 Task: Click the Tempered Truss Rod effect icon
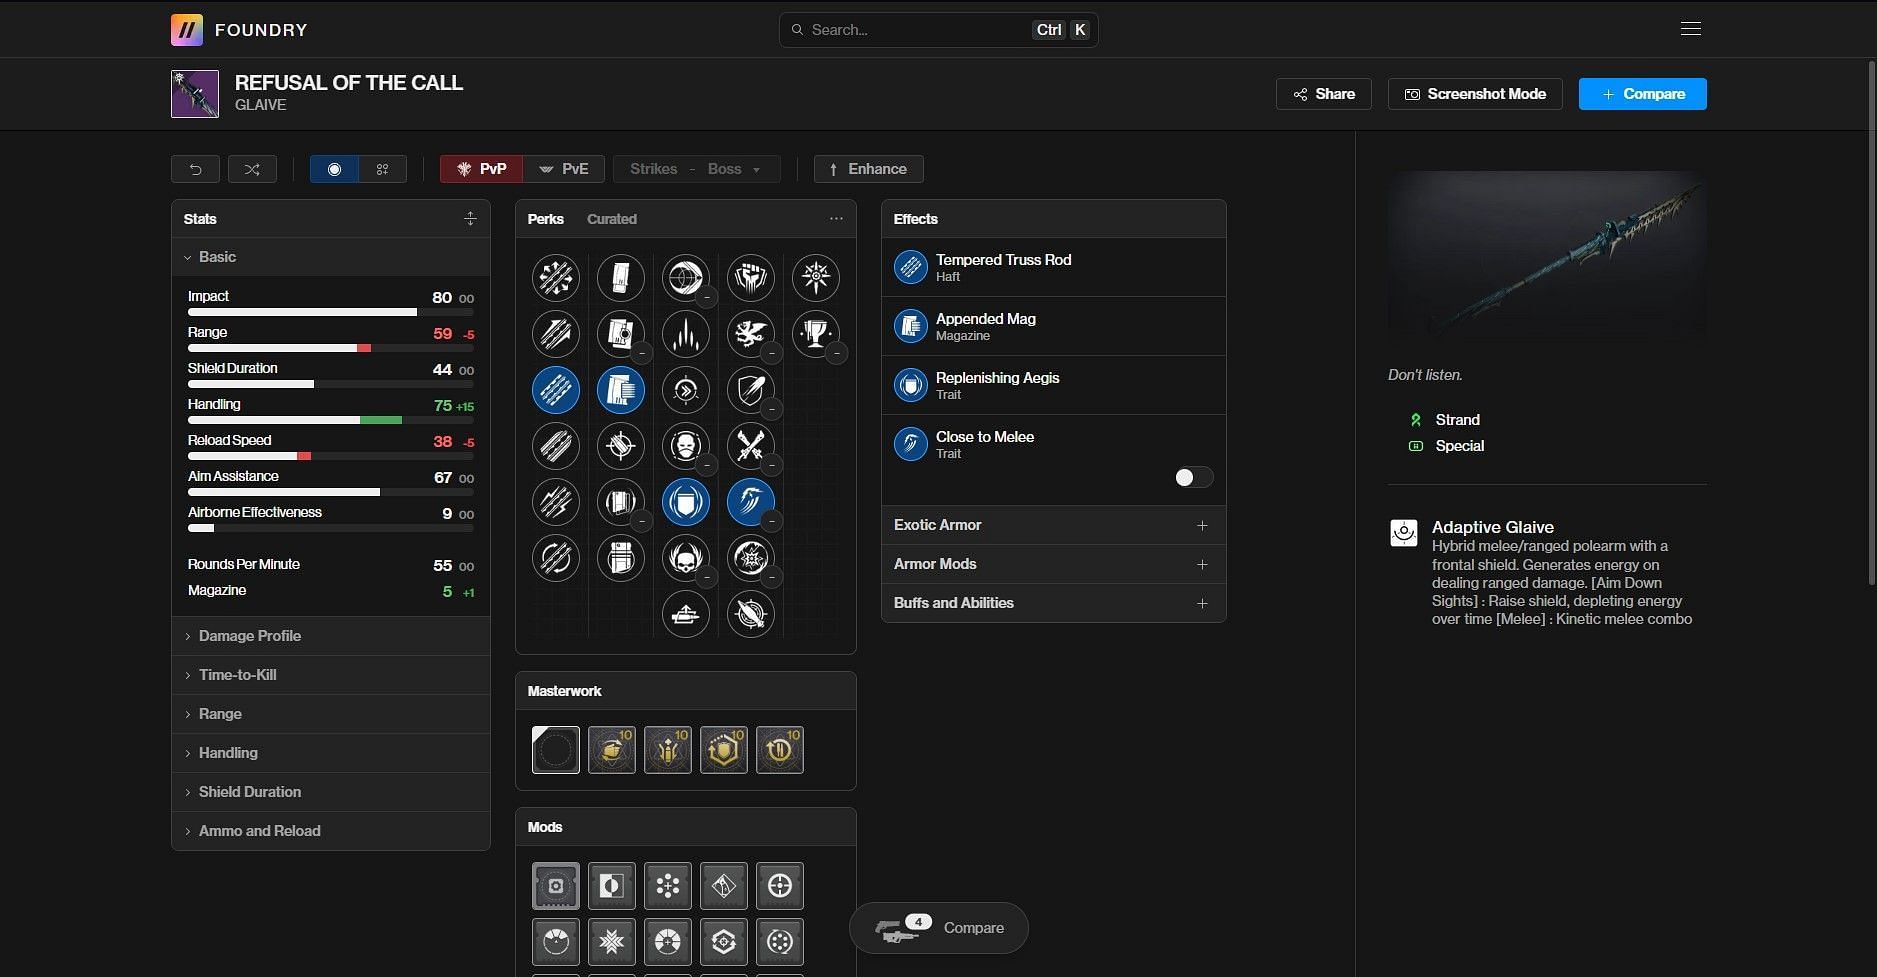click(x=911, y=267)
